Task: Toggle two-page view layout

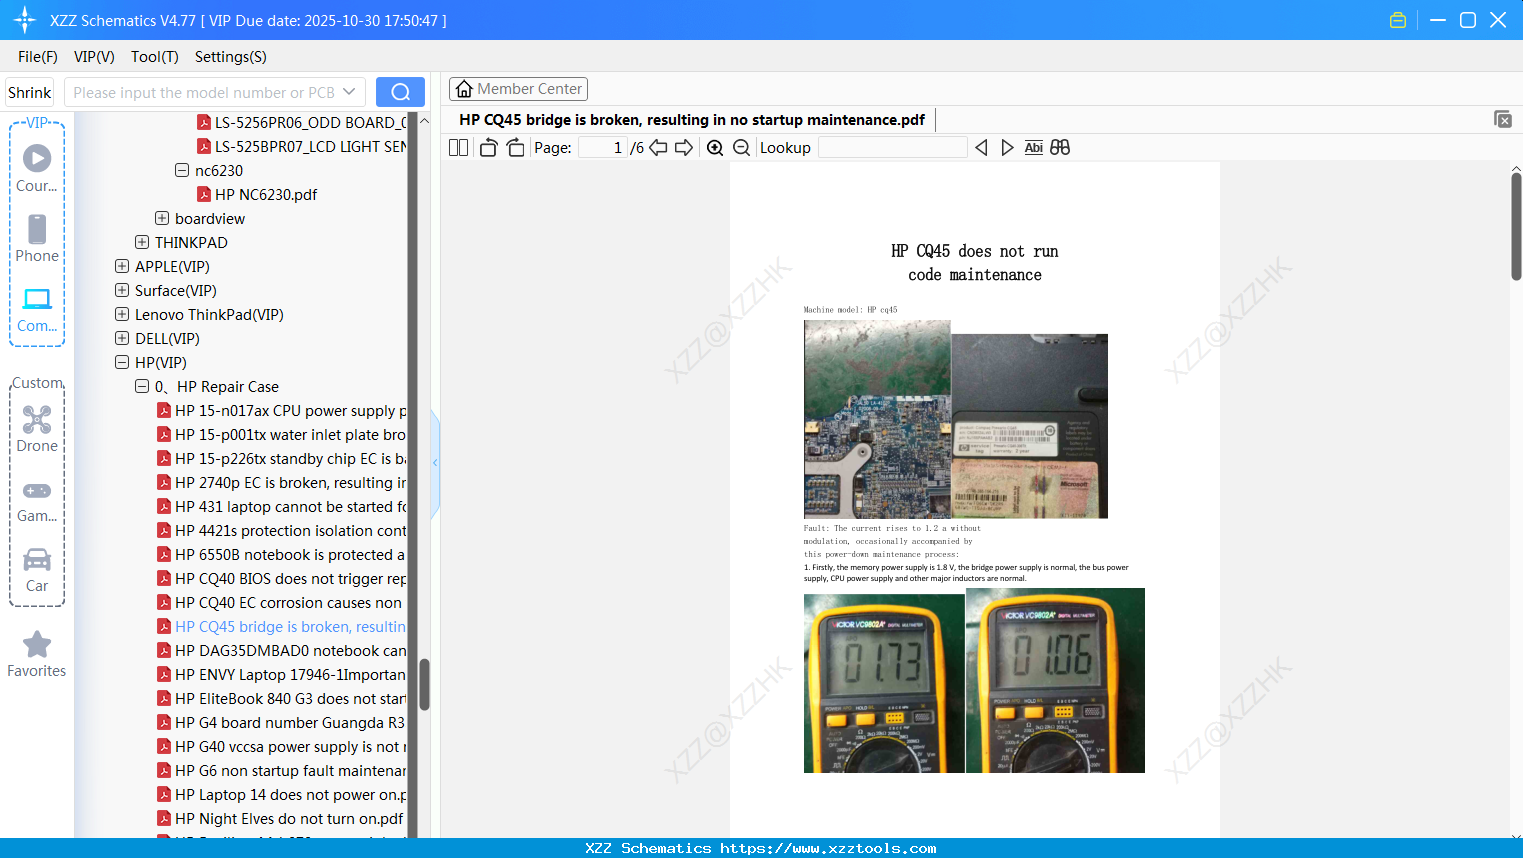Action: 458,148
